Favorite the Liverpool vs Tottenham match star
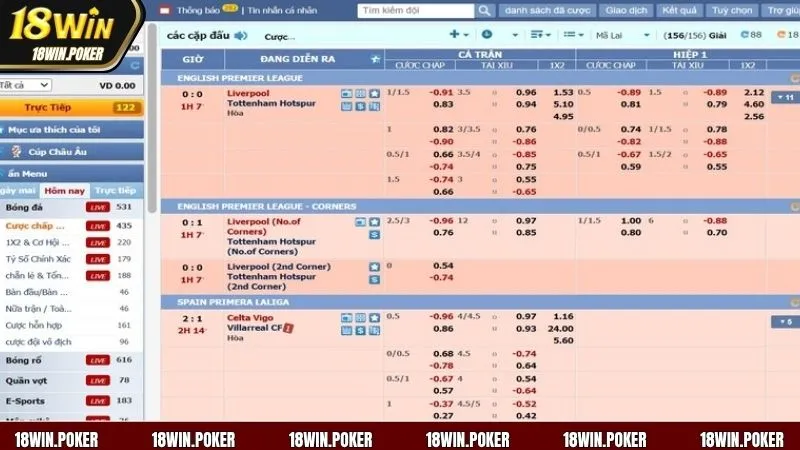The height and width of the screenshot is (450, 800). click(374, 94)
